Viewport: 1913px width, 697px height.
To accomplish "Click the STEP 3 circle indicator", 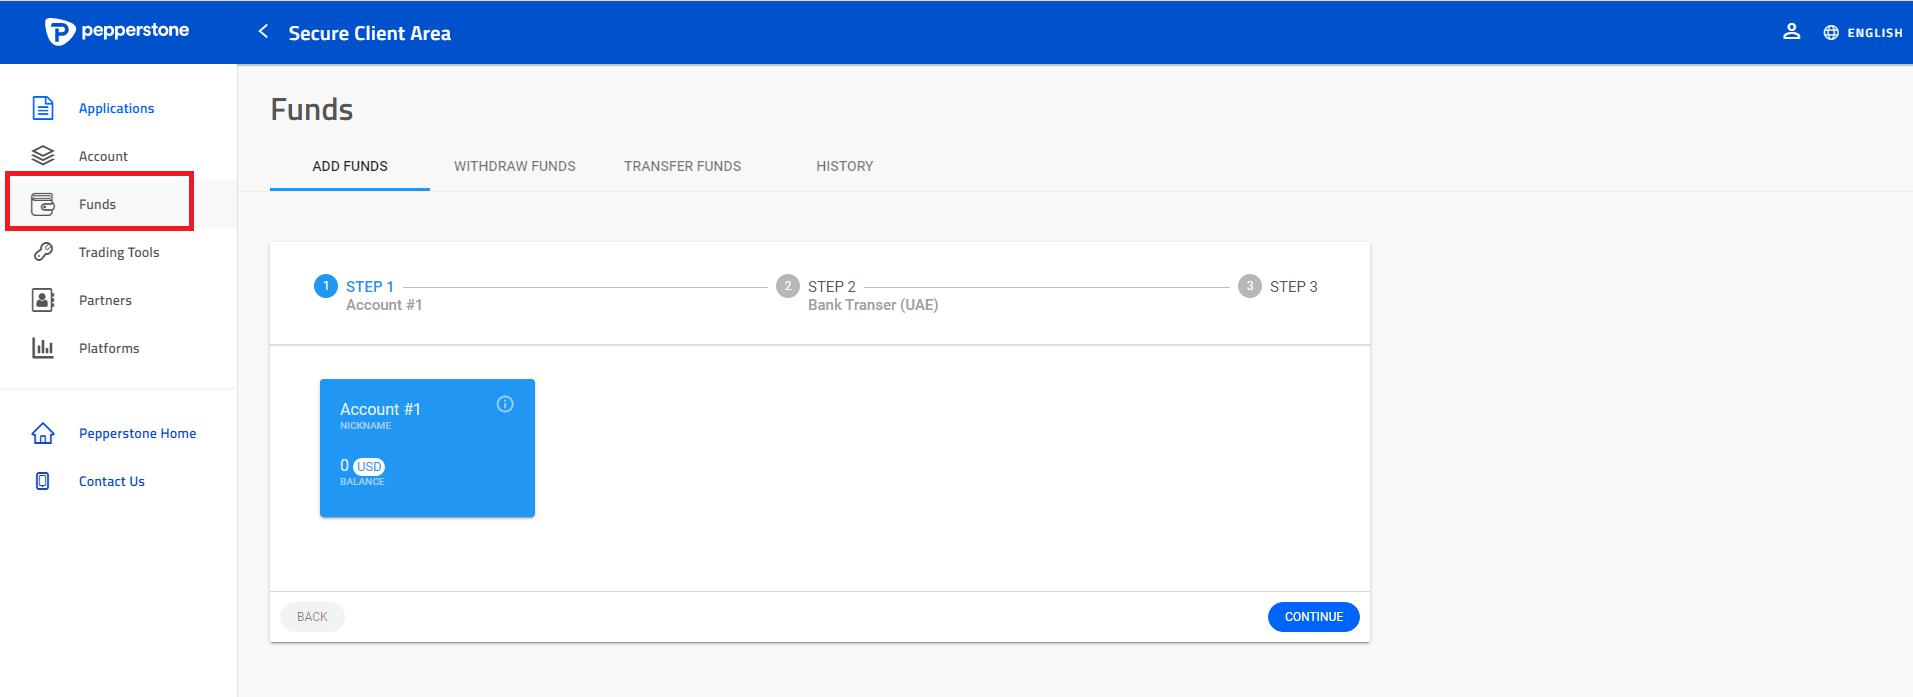I will point(1250,286).
